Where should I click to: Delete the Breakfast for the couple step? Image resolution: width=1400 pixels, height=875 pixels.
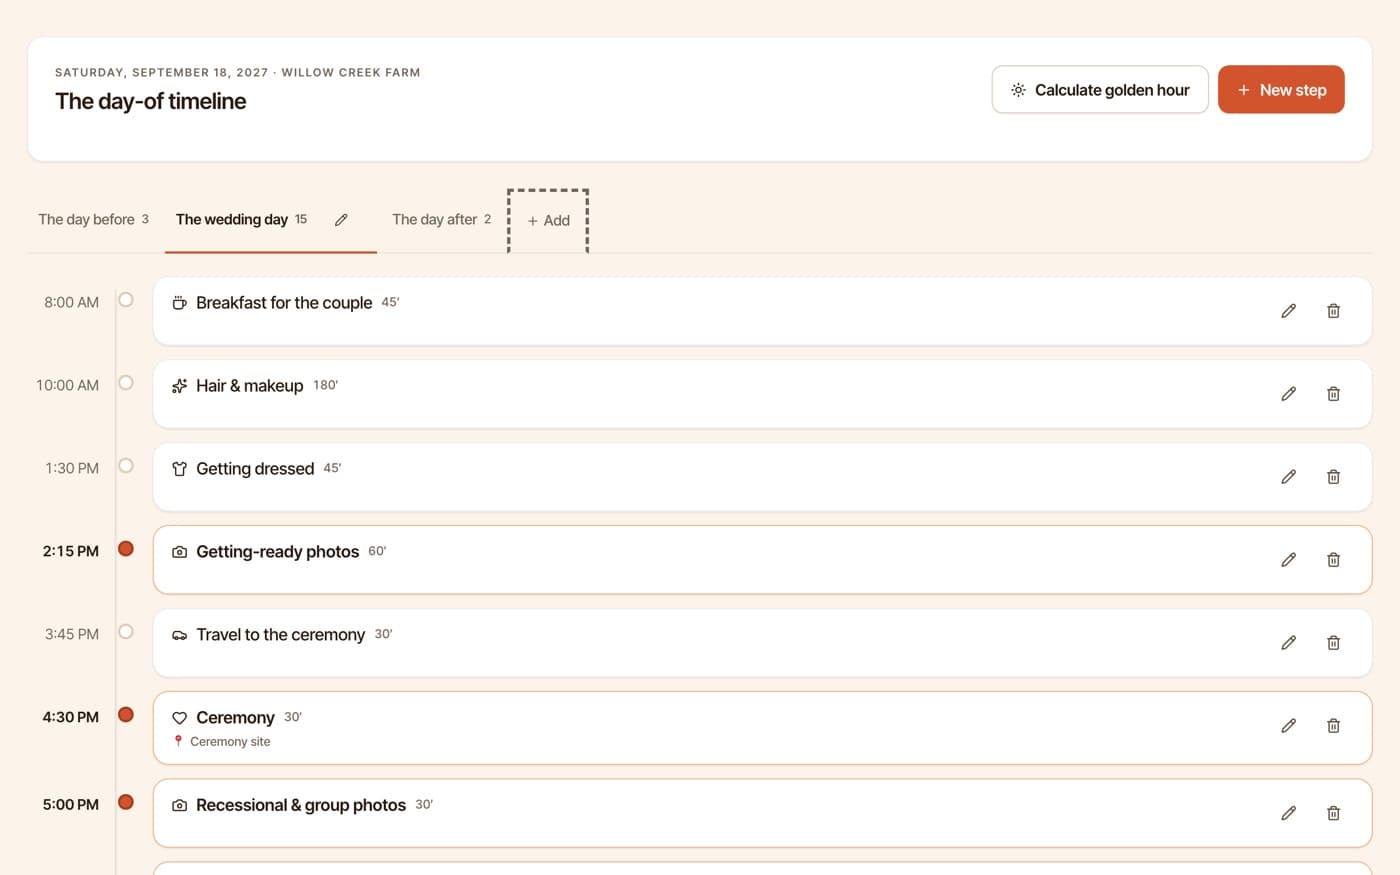tap(1333, 311)
